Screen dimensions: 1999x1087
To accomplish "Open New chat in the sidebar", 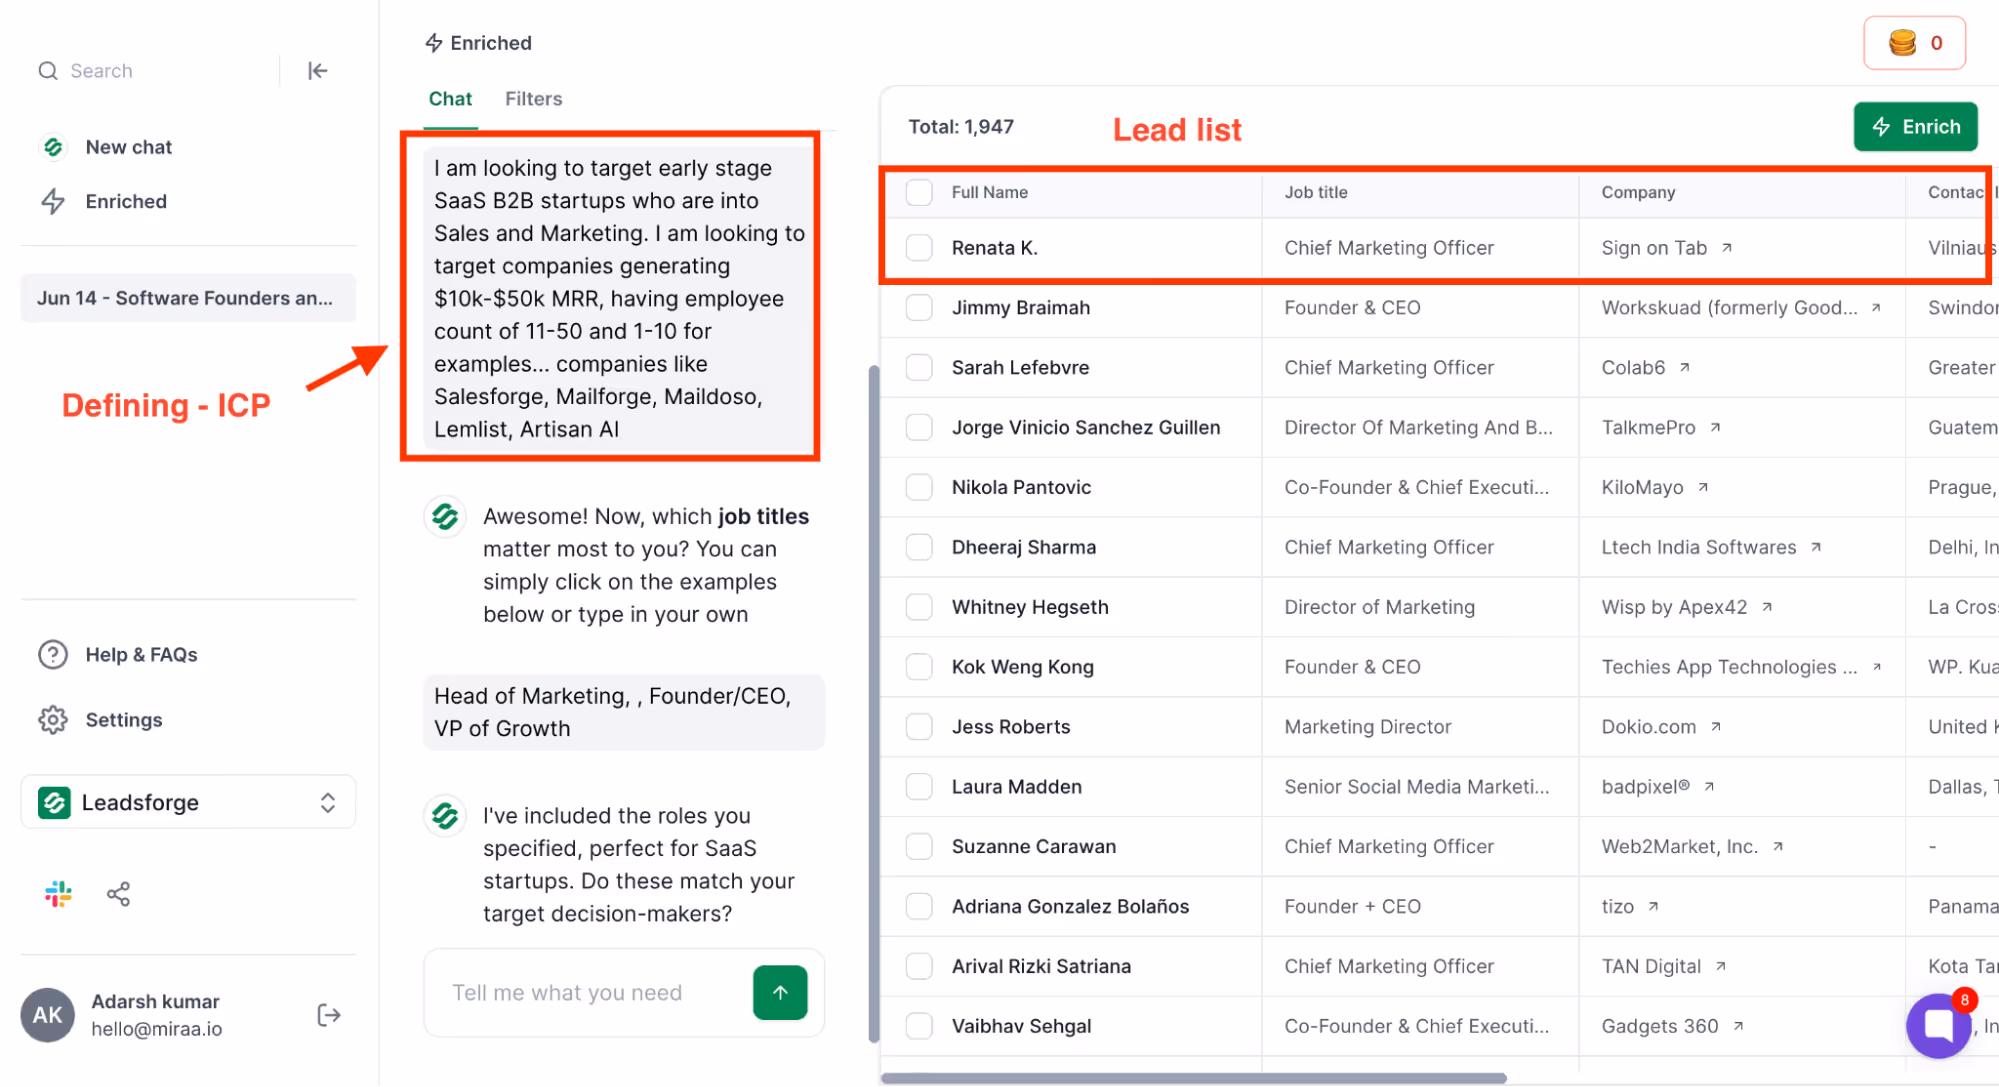I will (128, 147).
